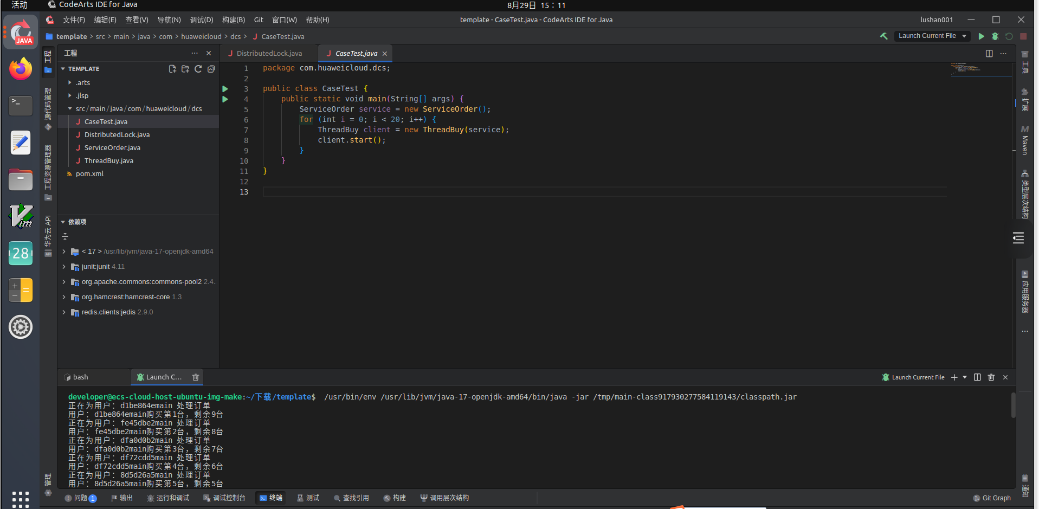1039x509 pixels.
Task: Click the green Run button in toolbar
Action: click(981, 36)
